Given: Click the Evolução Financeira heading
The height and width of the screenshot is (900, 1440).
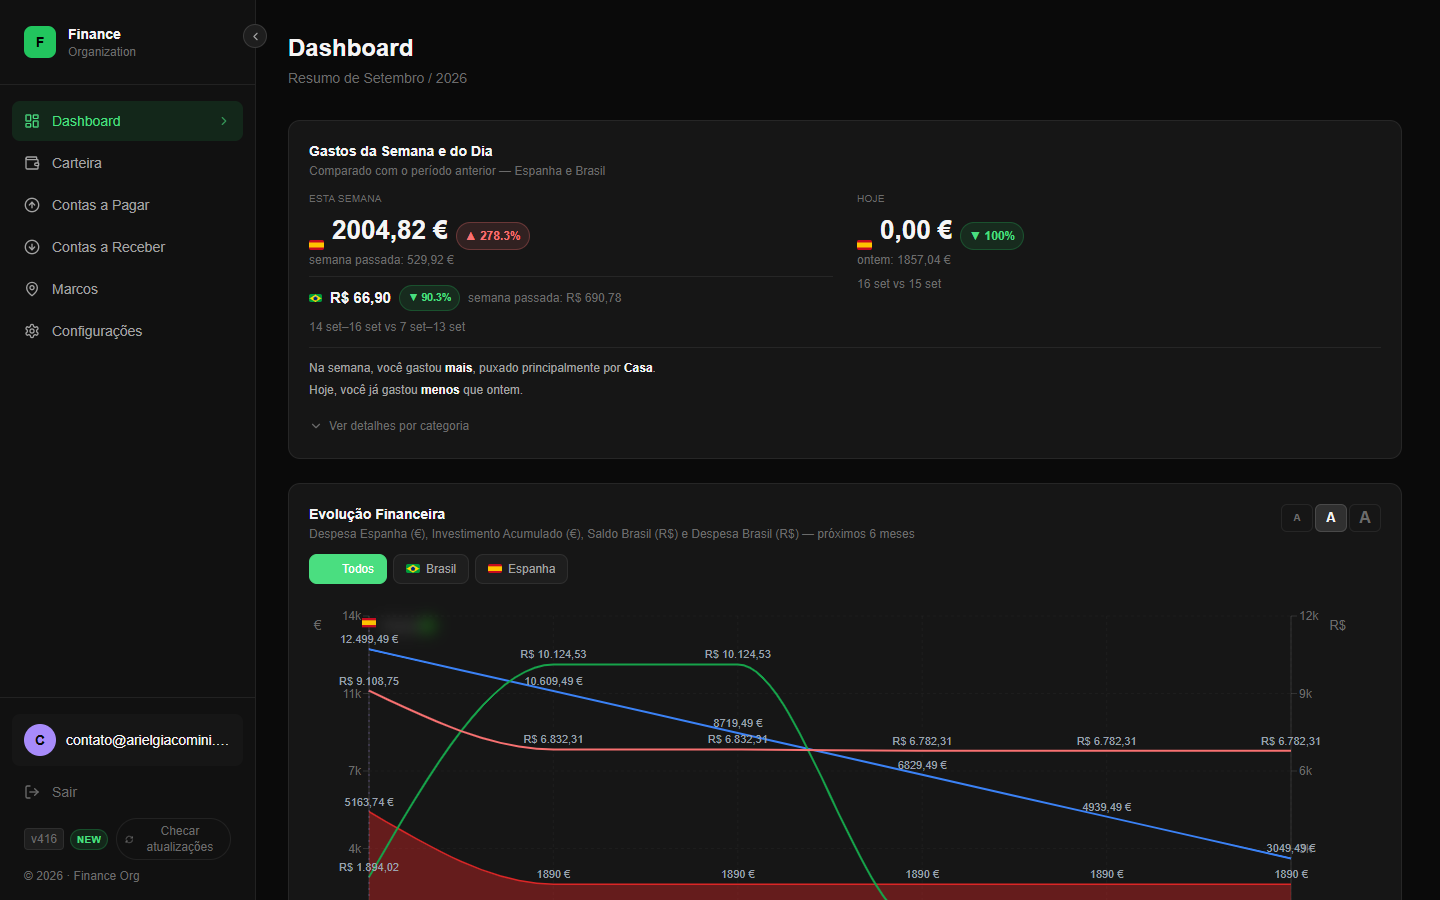Looking at the screenshot, I should (377, 514).
